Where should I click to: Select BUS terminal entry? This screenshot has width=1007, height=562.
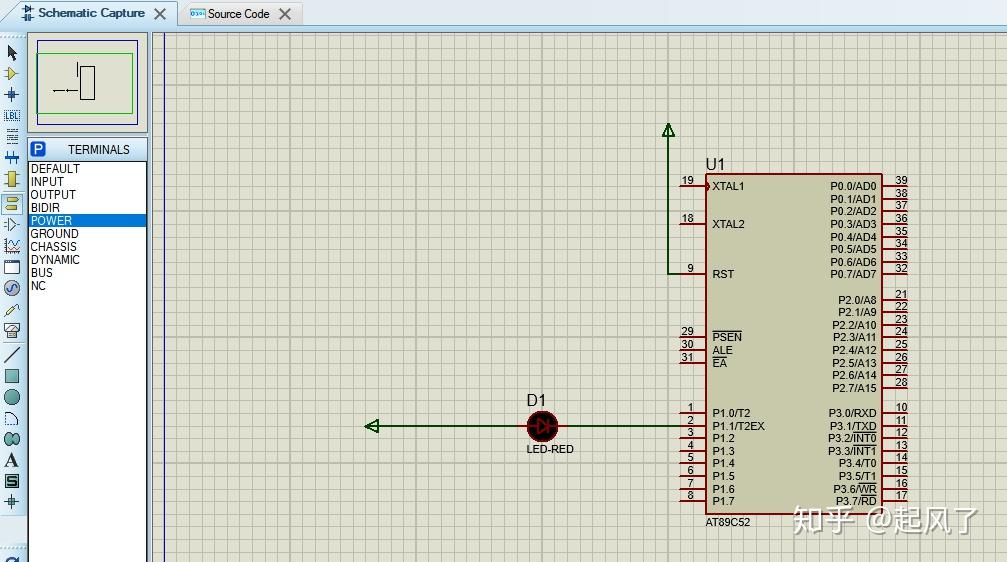(87, 272)
